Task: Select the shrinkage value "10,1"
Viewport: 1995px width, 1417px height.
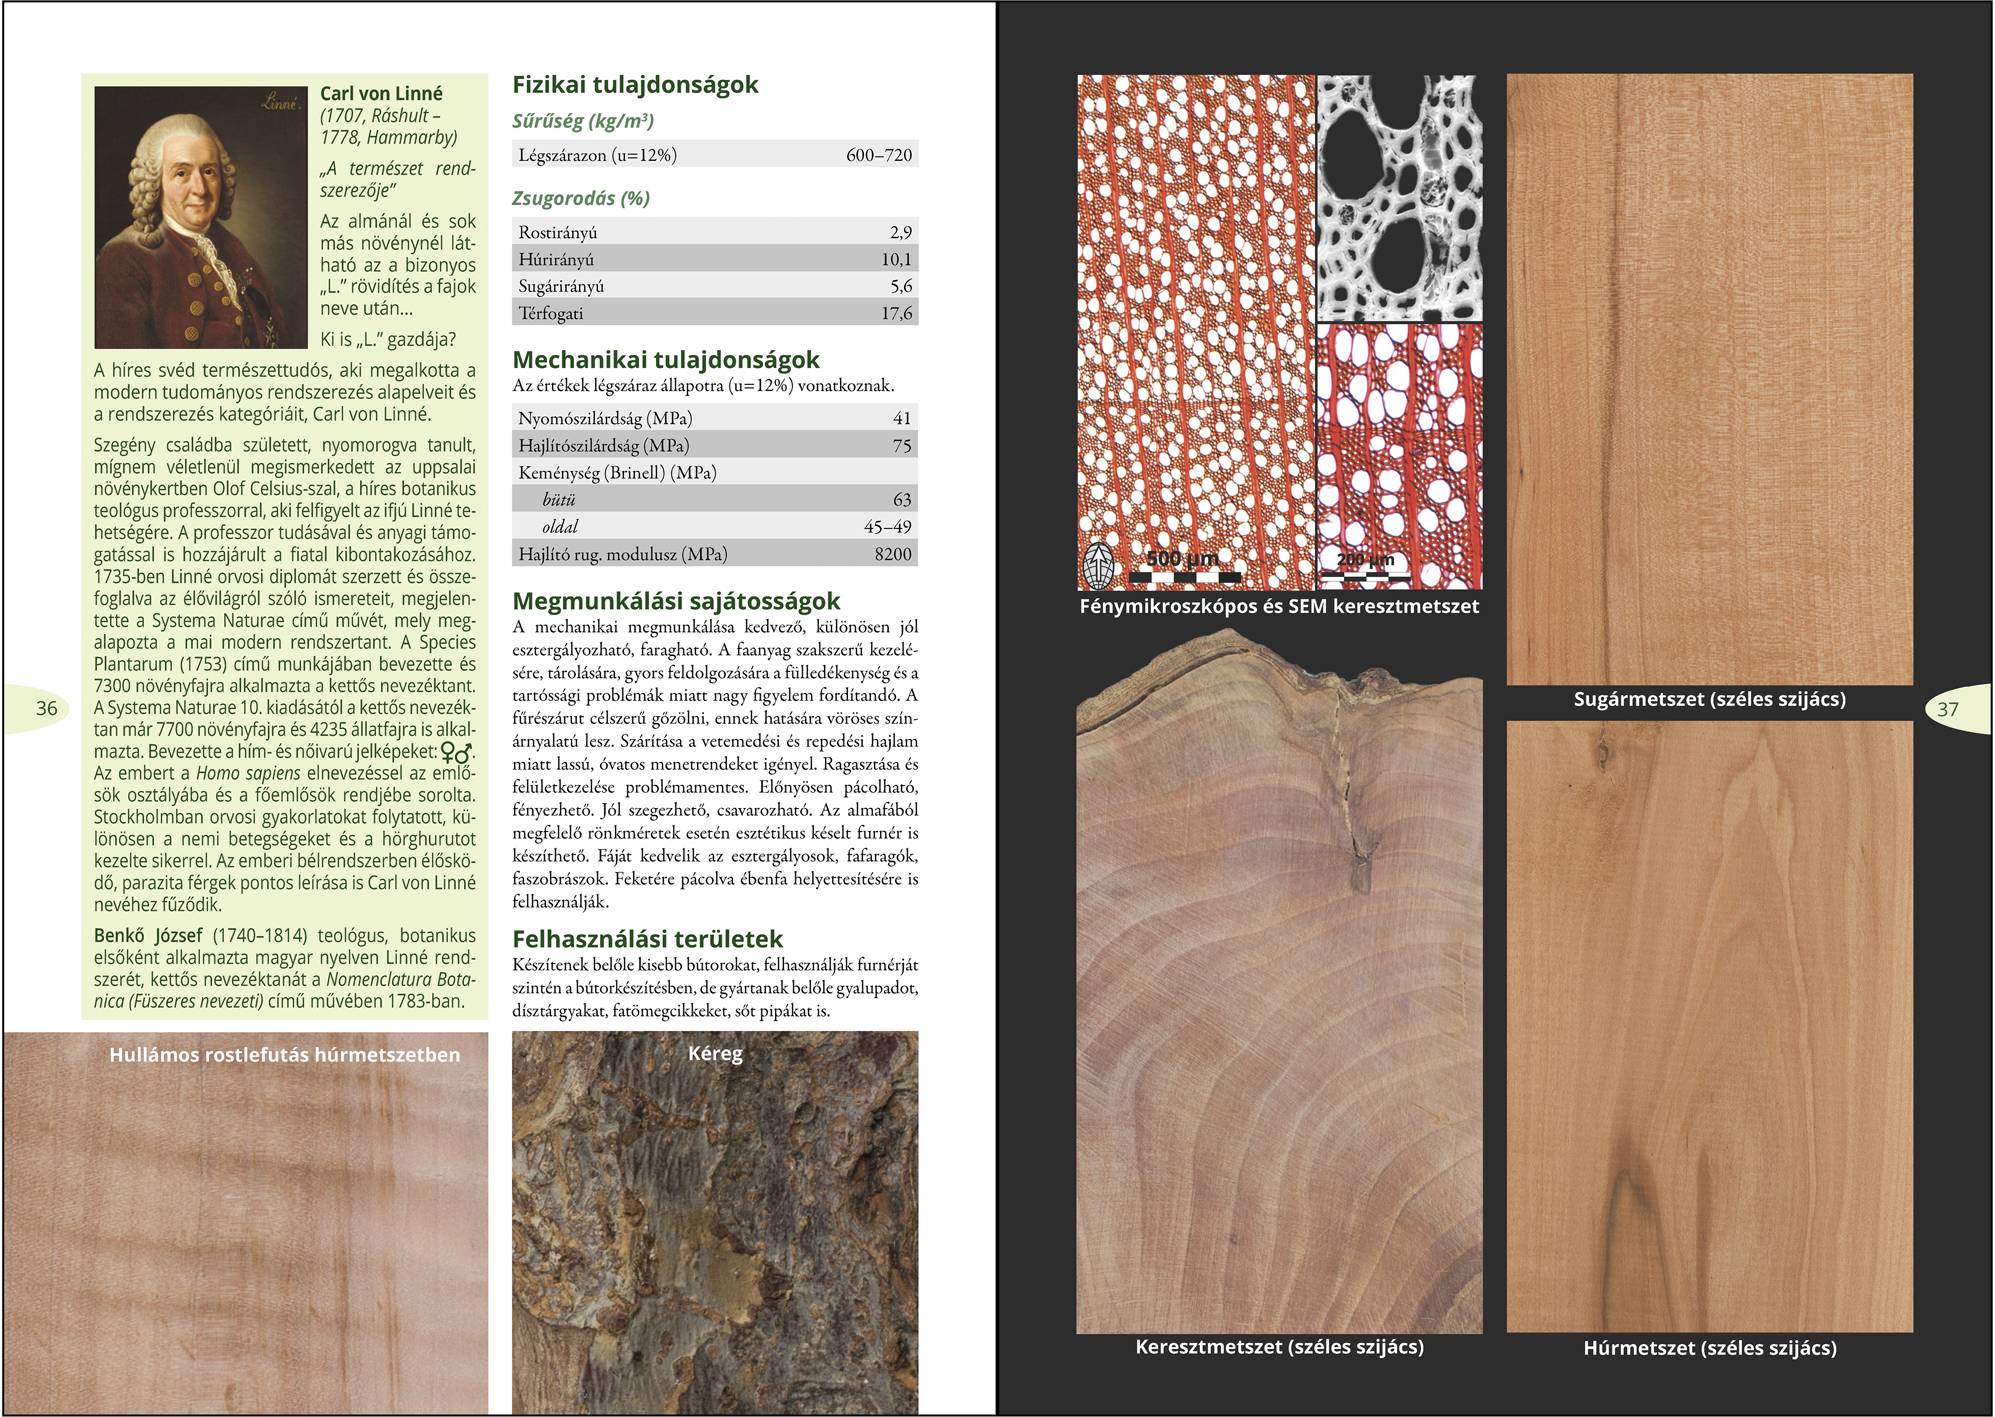Action: 897,260
